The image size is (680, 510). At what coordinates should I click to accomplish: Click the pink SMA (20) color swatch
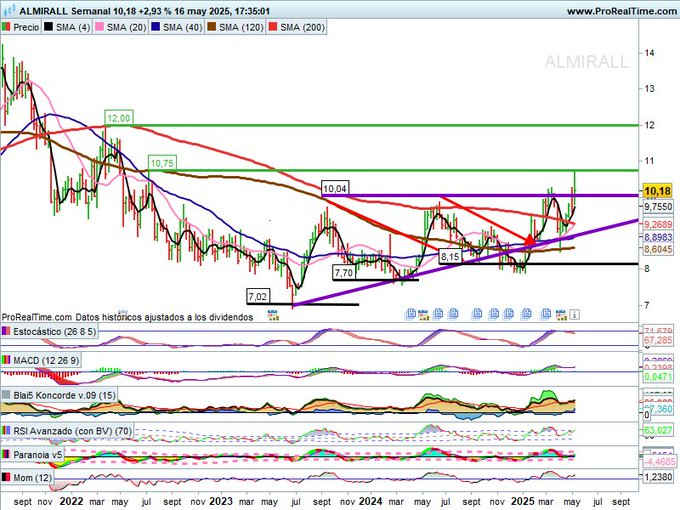(x=100, y=27)
